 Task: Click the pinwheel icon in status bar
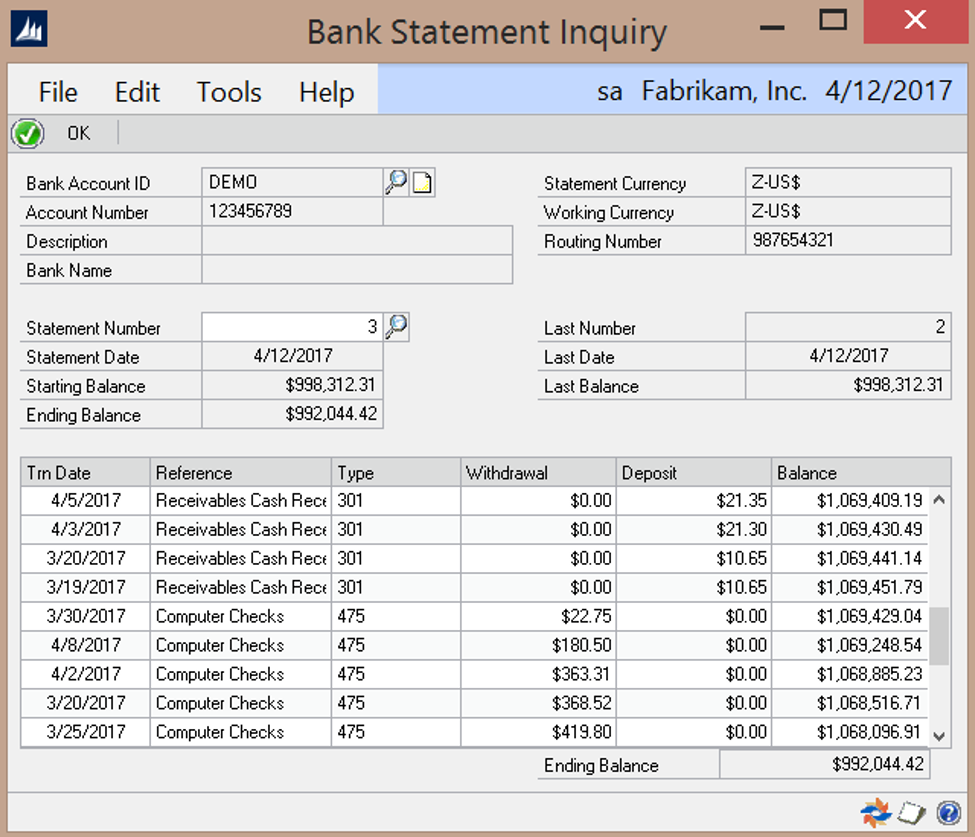876,813
